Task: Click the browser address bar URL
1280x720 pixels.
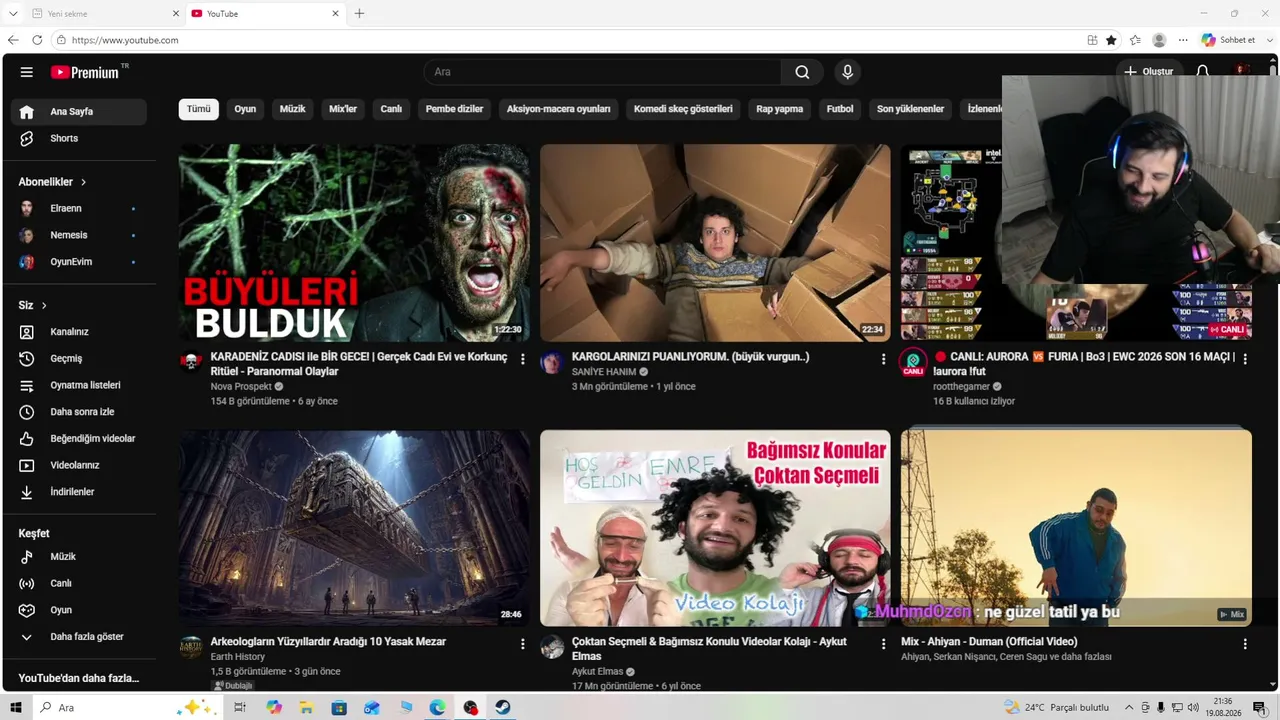Action: (125, 40)
